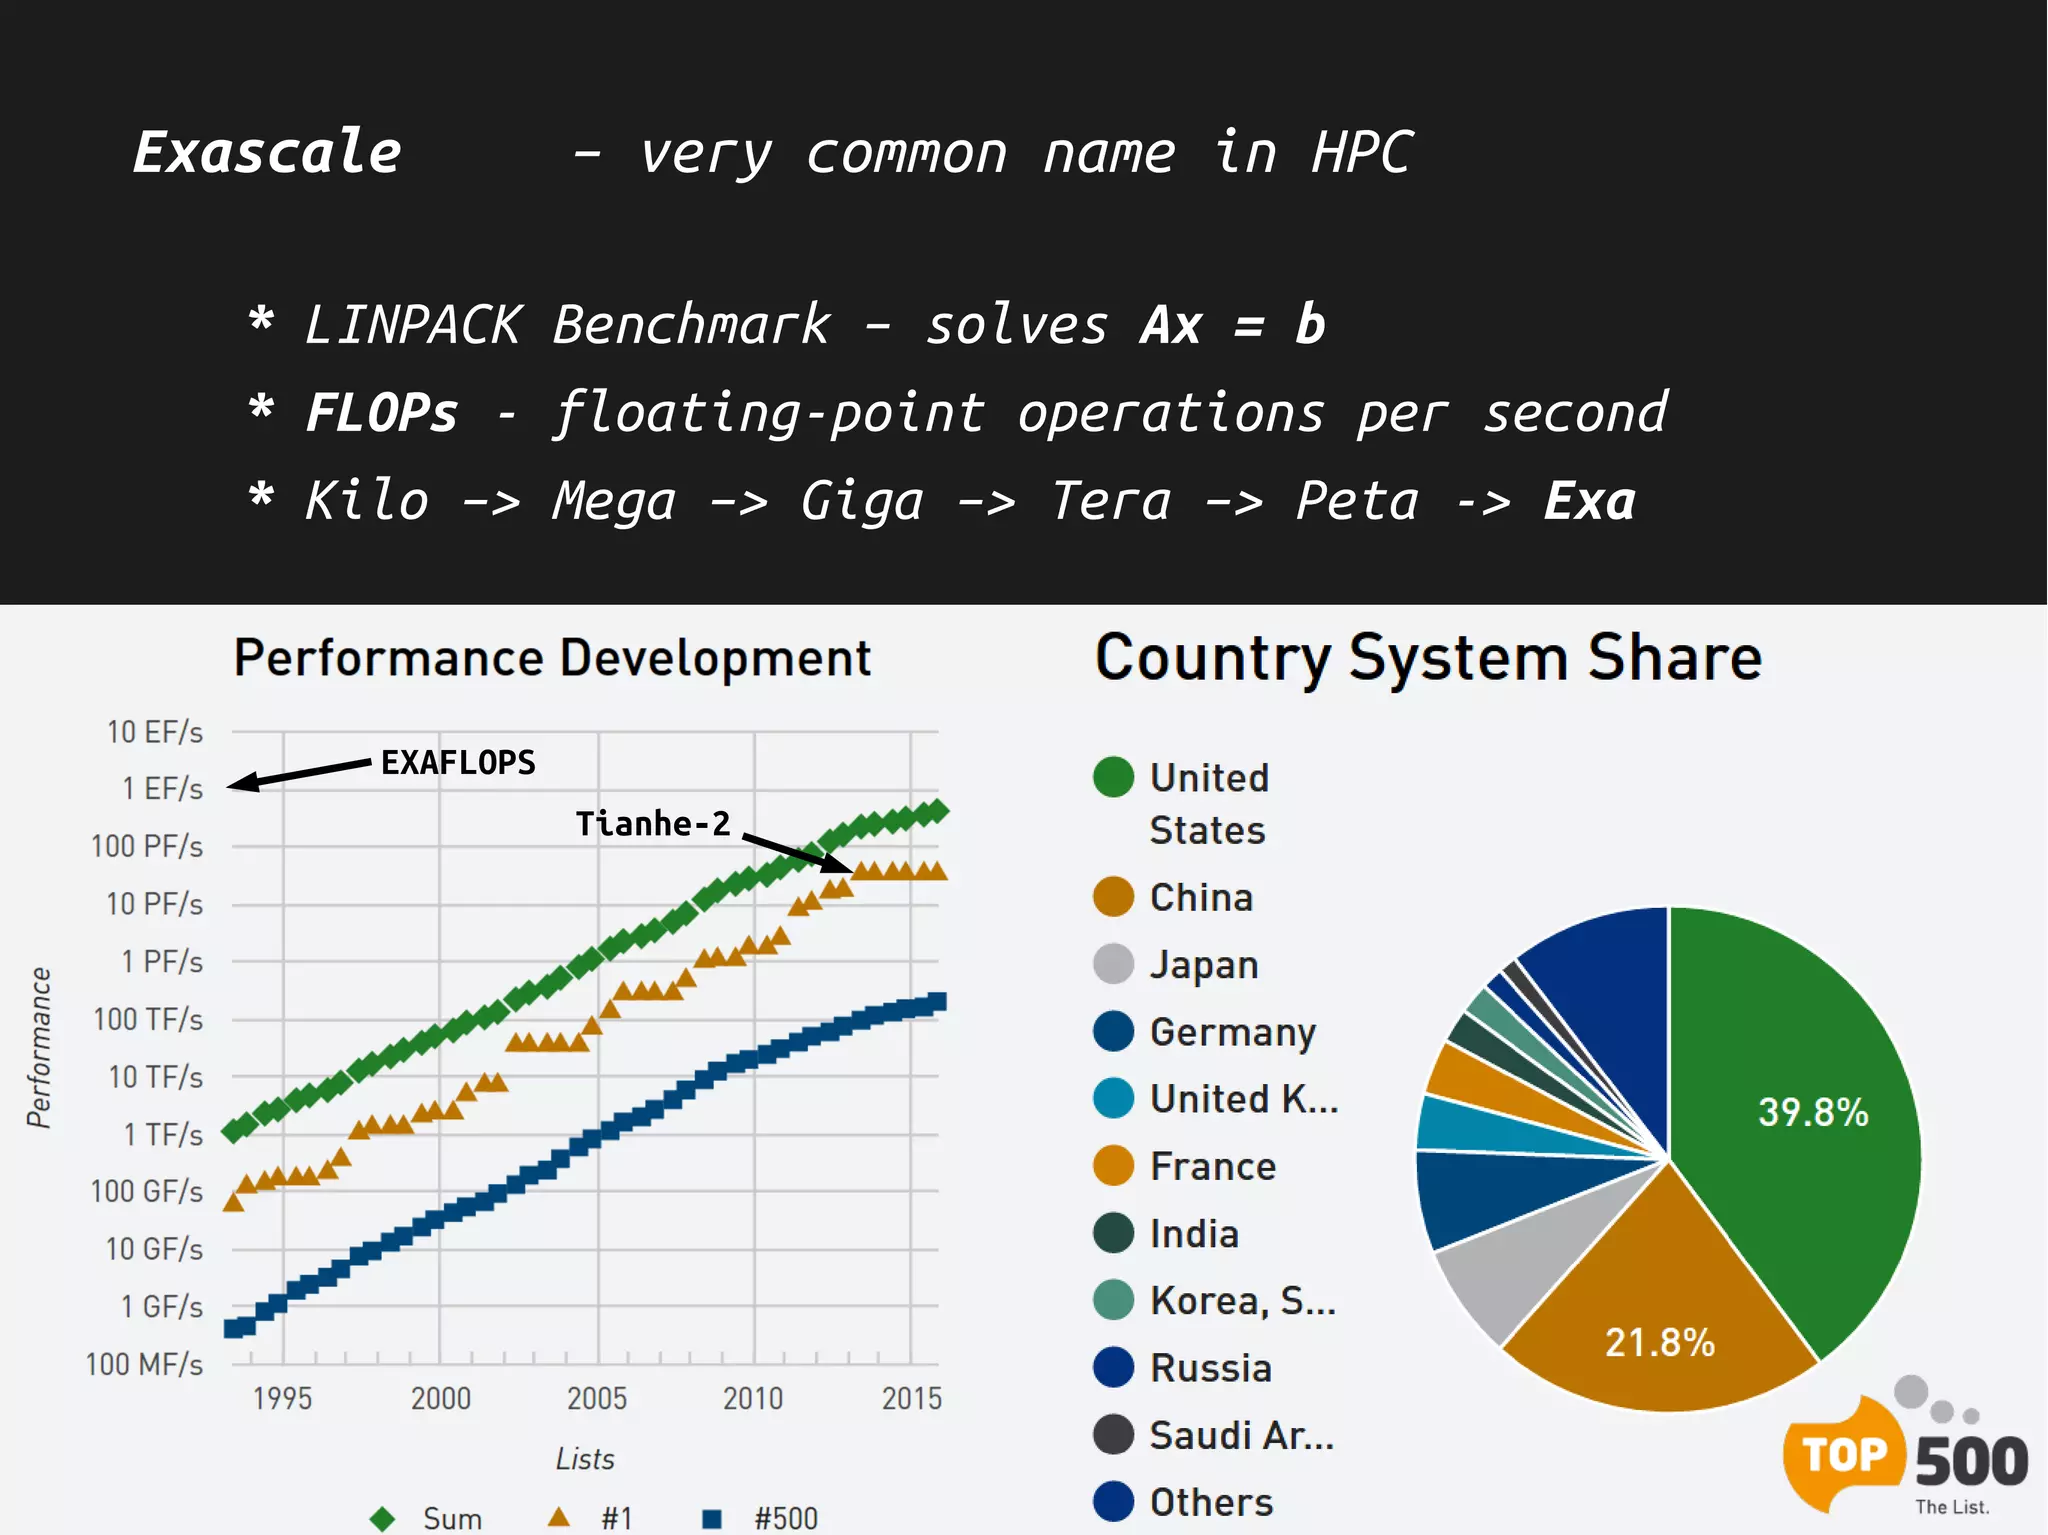Click the United States green legend dot

coord(1113,777)
